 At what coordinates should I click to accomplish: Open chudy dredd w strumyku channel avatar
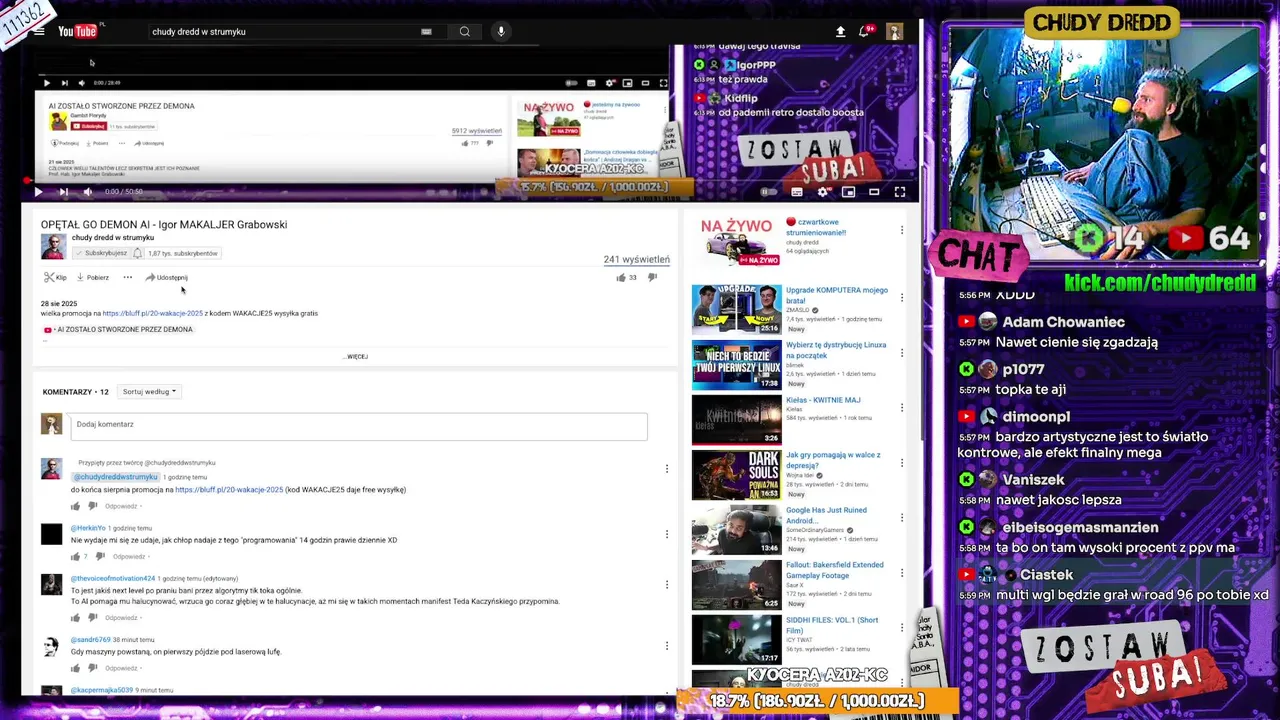[53, 246]
